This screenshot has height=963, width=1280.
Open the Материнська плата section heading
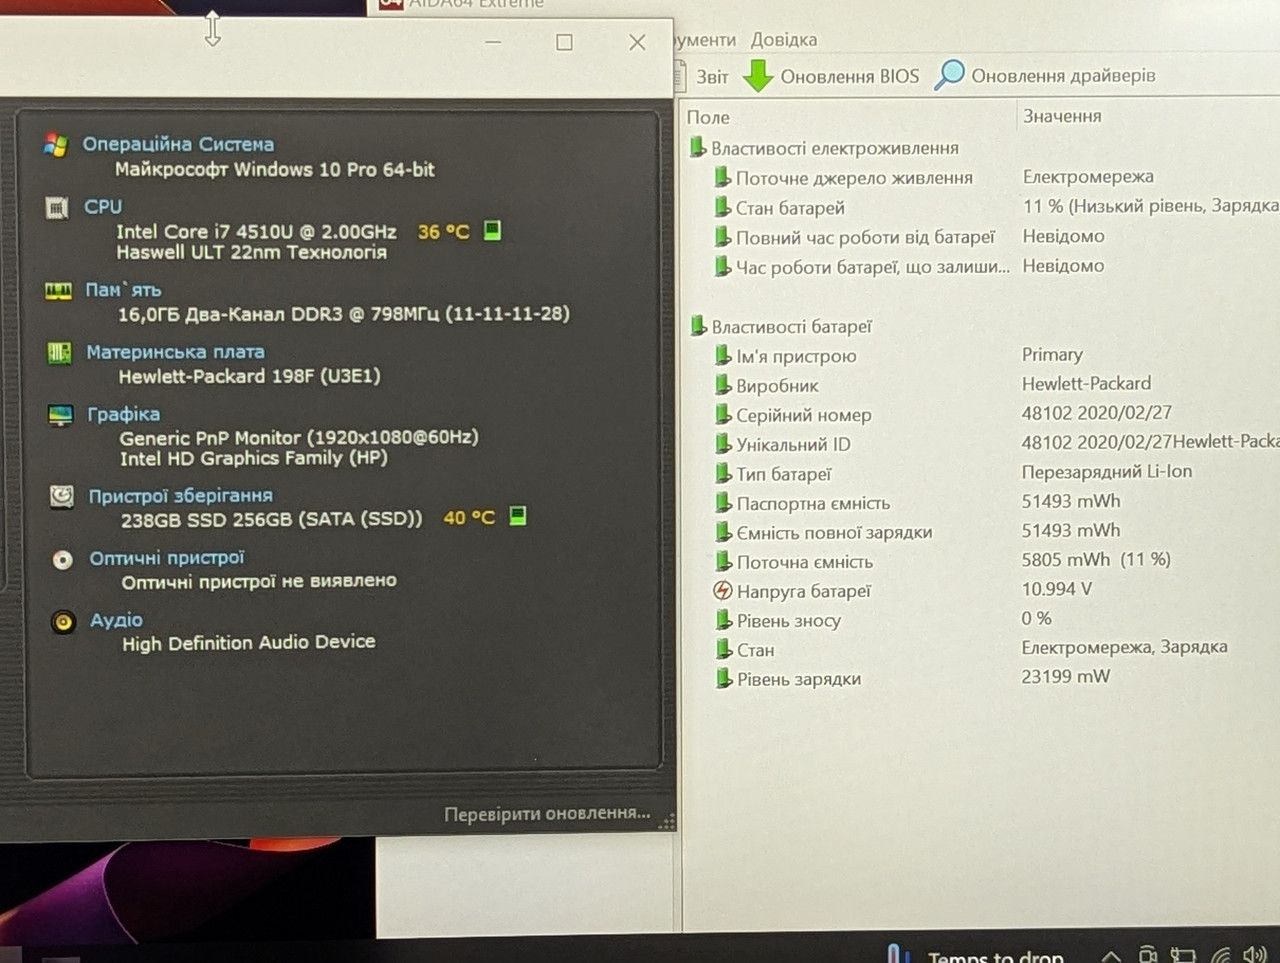(x=175, y=352)
